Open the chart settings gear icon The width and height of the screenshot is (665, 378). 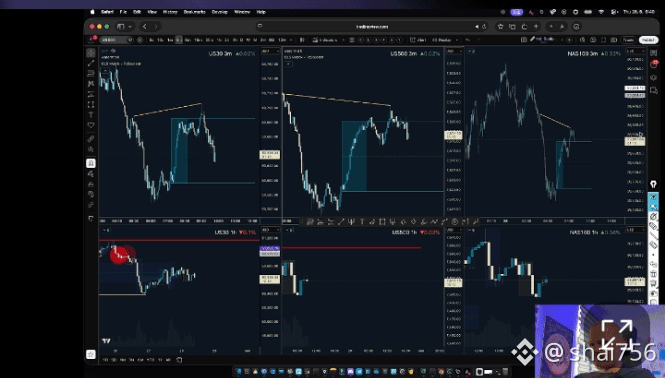[593, 39]
